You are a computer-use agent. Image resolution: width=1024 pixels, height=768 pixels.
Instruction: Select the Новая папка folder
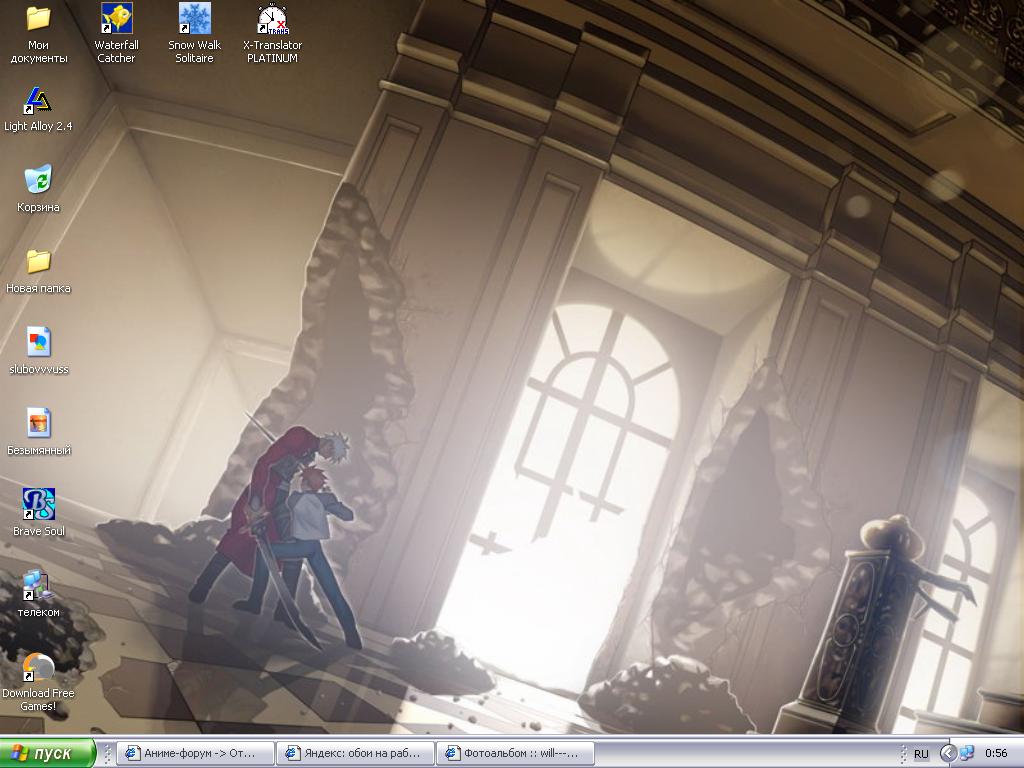(39, 261)
